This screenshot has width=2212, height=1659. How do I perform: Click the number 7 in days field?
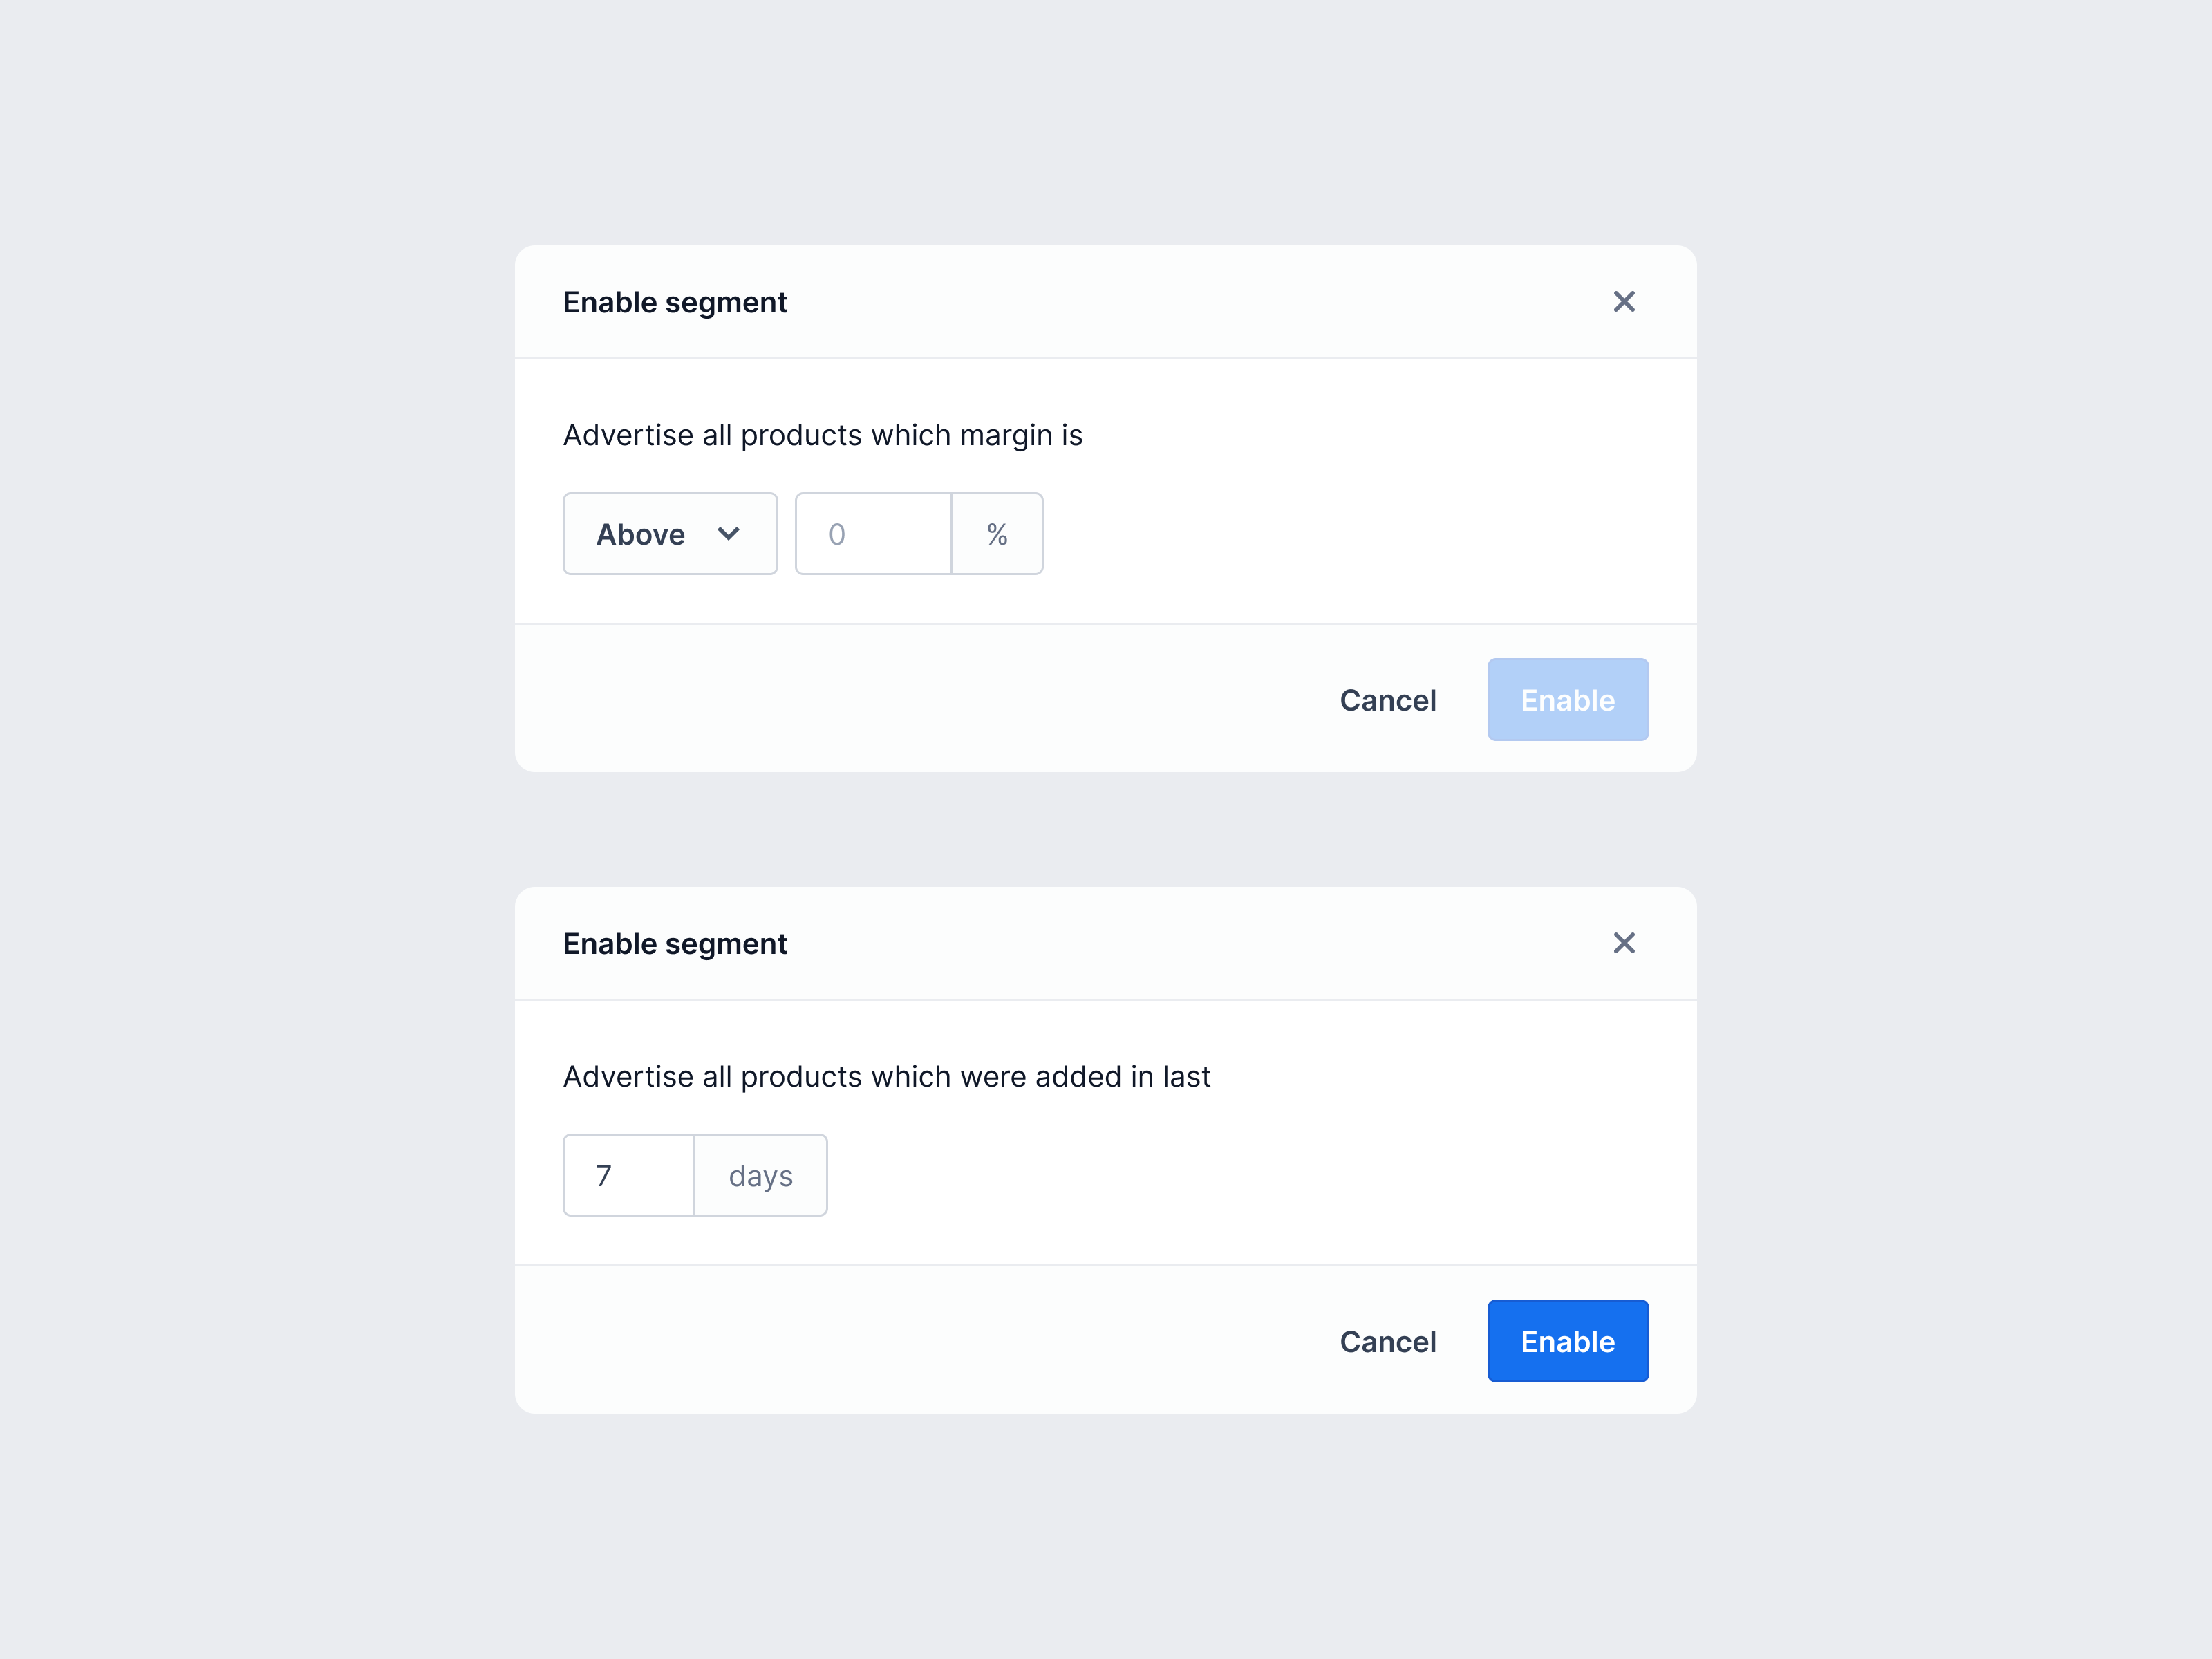[604, 1175]
